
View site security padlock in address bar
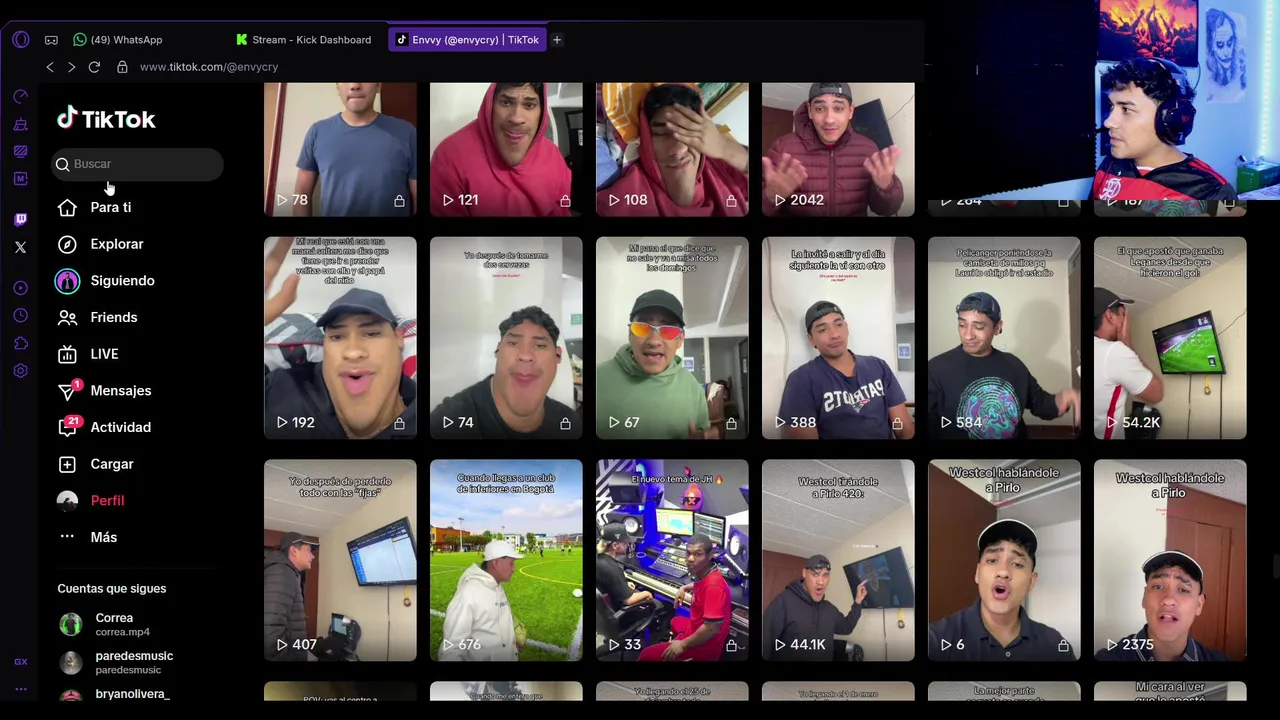[122, 67]
